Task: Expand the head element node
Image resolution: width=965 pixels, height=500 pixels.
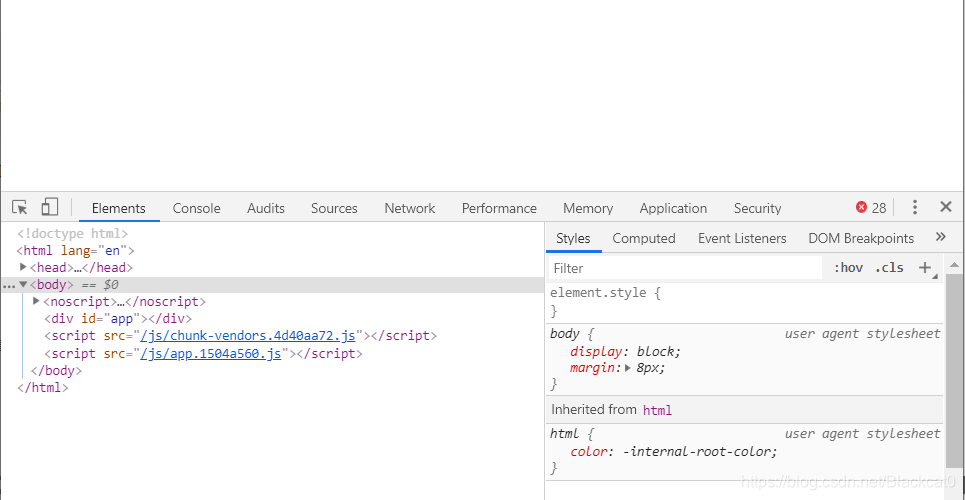Action: (x=23, y=267)
